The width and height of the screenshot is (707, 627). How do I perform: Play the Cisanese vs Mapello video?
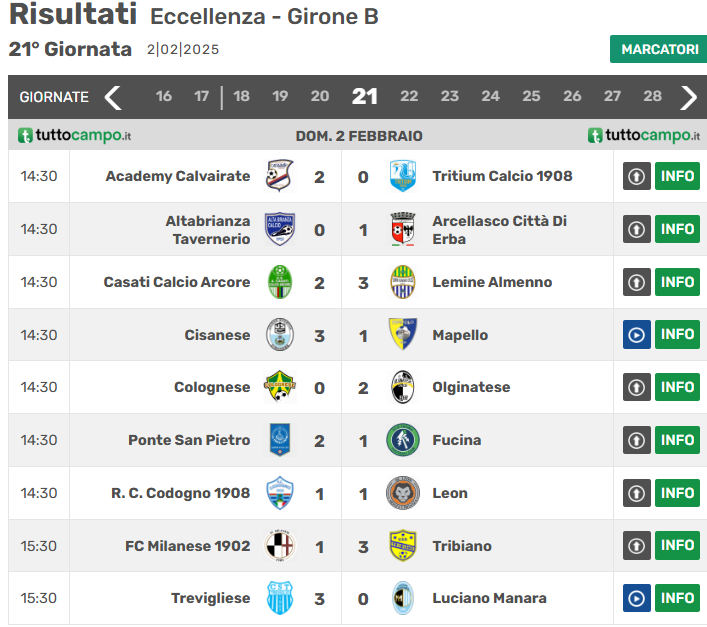pos(637,335)
